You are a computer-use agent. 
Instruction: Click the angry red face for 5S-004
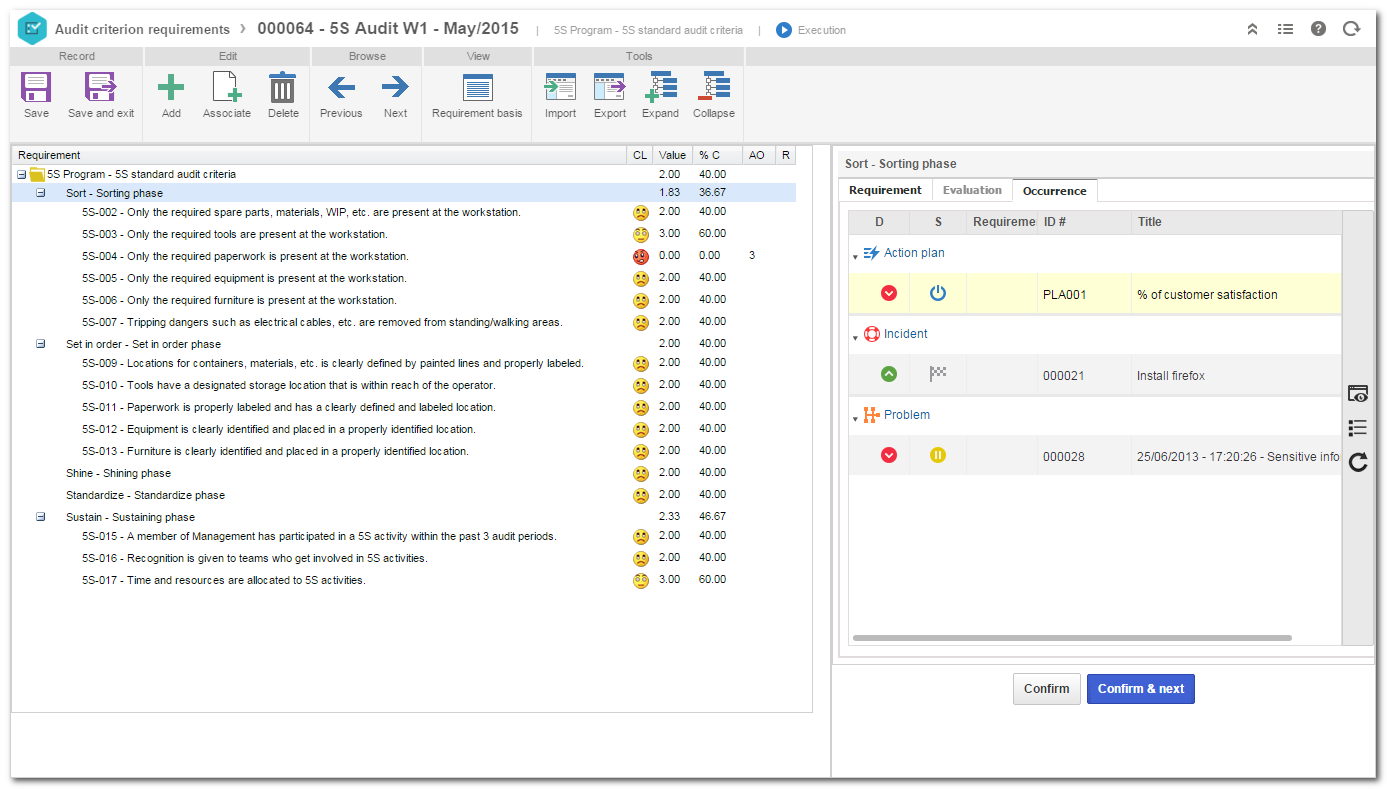pyautogui.click(x=640, y=257)
